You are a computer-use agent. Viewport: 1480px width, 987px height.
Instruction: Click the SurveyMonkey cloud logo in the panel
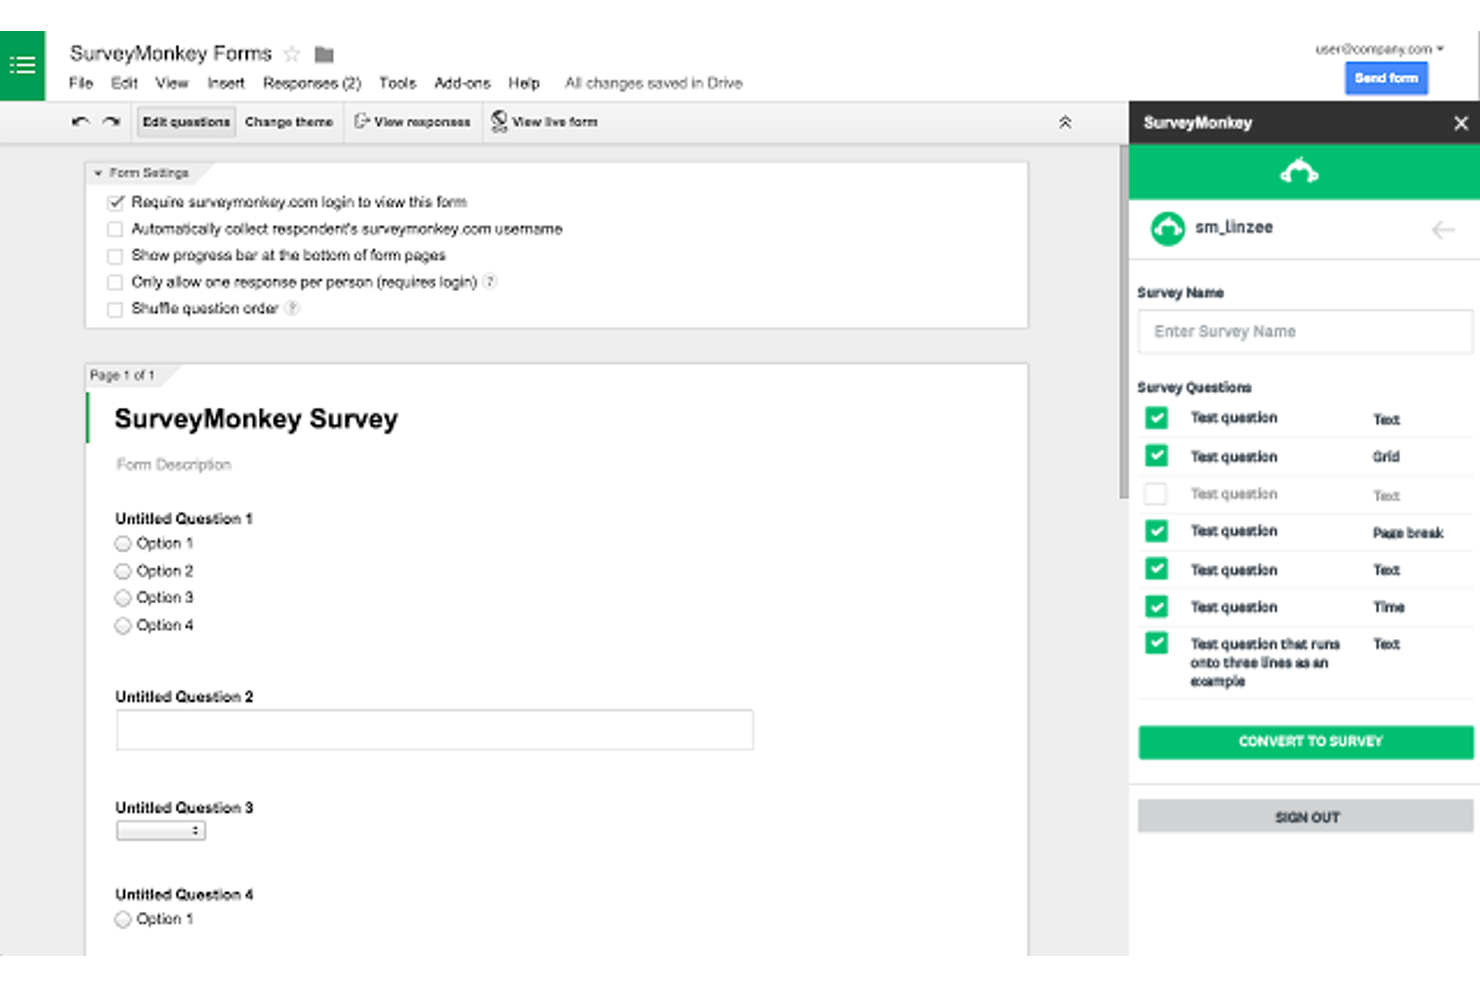[1299, 171]
